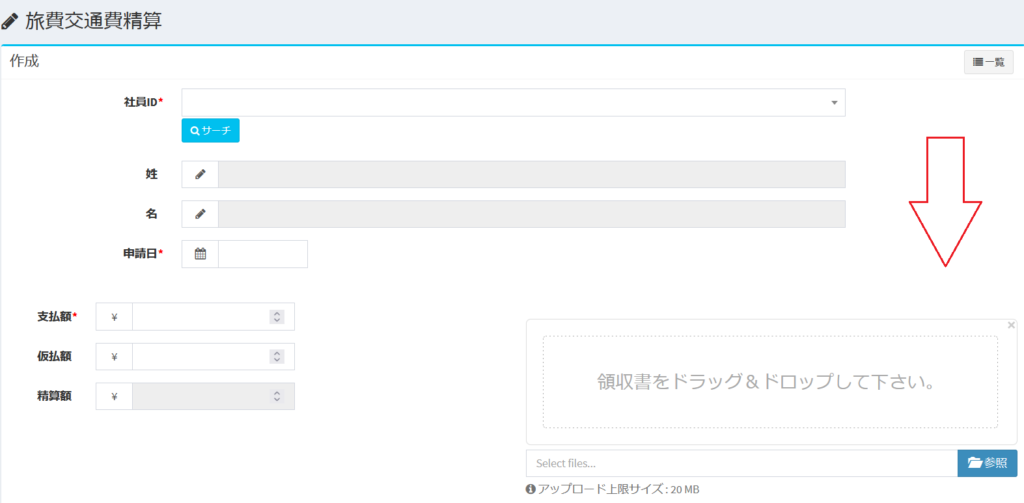Click the 姓 text field
1024x503 pixels.
(532, 174)
